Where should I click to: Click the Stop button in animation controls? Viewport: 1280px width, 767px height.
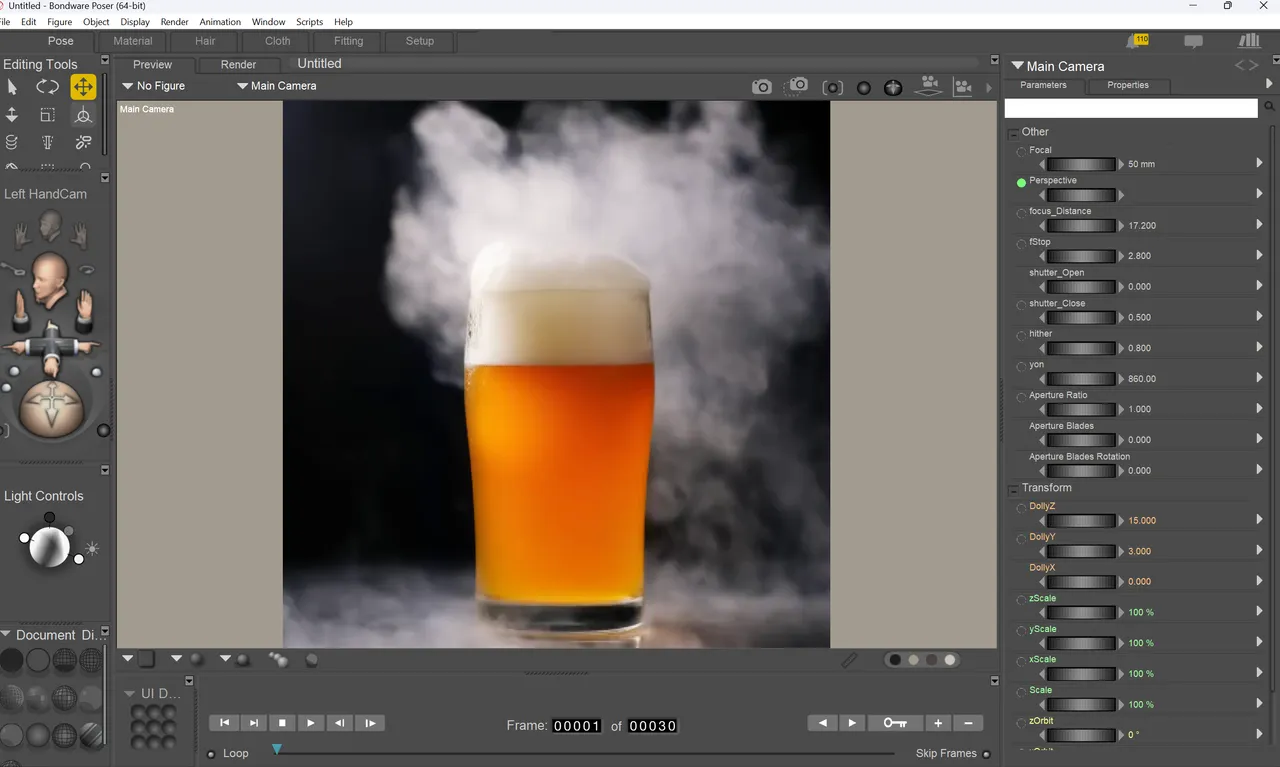[x=282, y=723]
